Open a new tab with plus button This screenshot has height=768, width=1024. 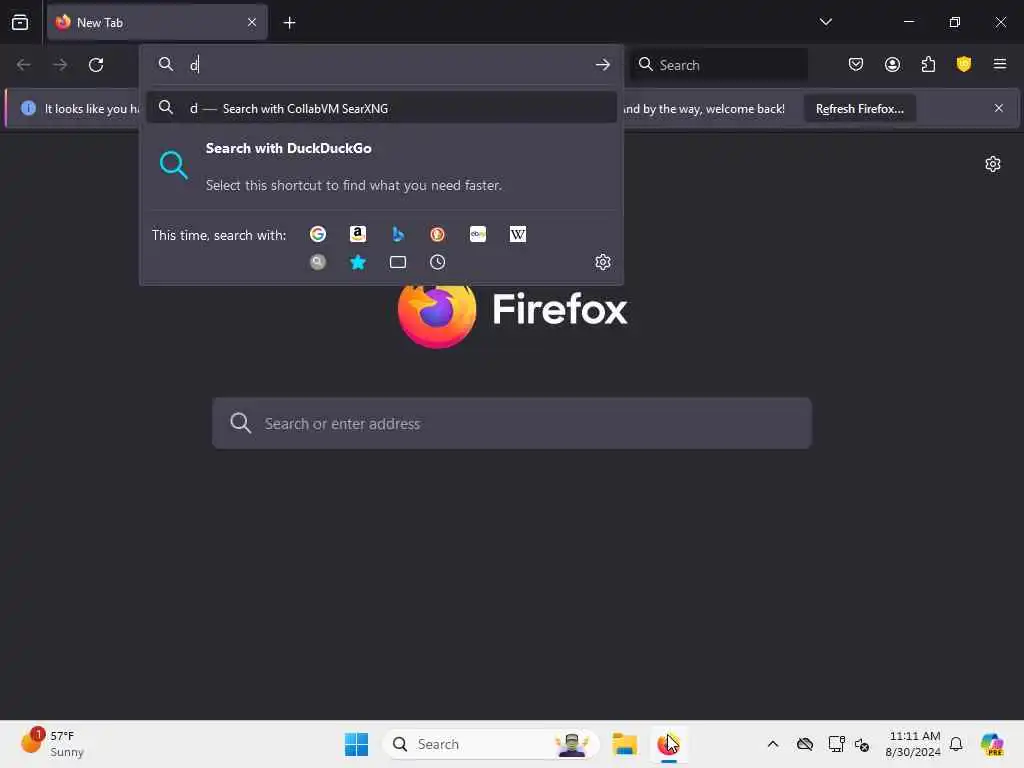coord(289,22)
